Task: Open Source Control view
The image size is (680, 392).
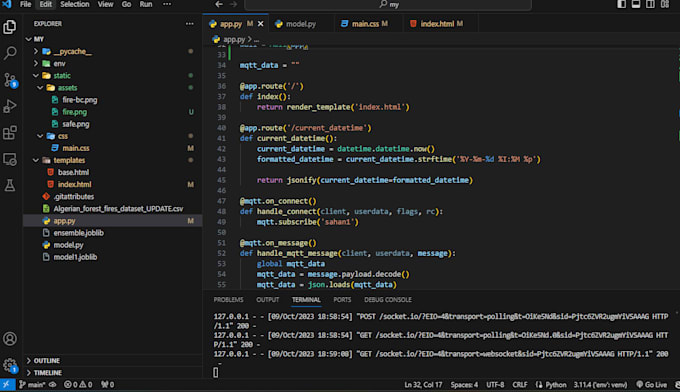Action: tap(10, 80)
